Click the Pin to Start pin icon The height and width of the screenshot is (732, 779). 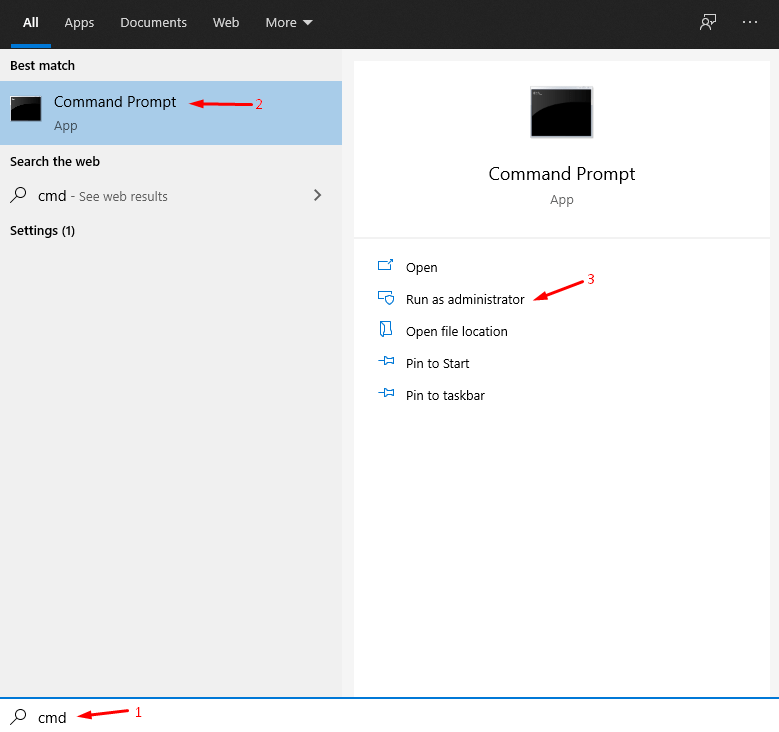click(x=386, y=362)
